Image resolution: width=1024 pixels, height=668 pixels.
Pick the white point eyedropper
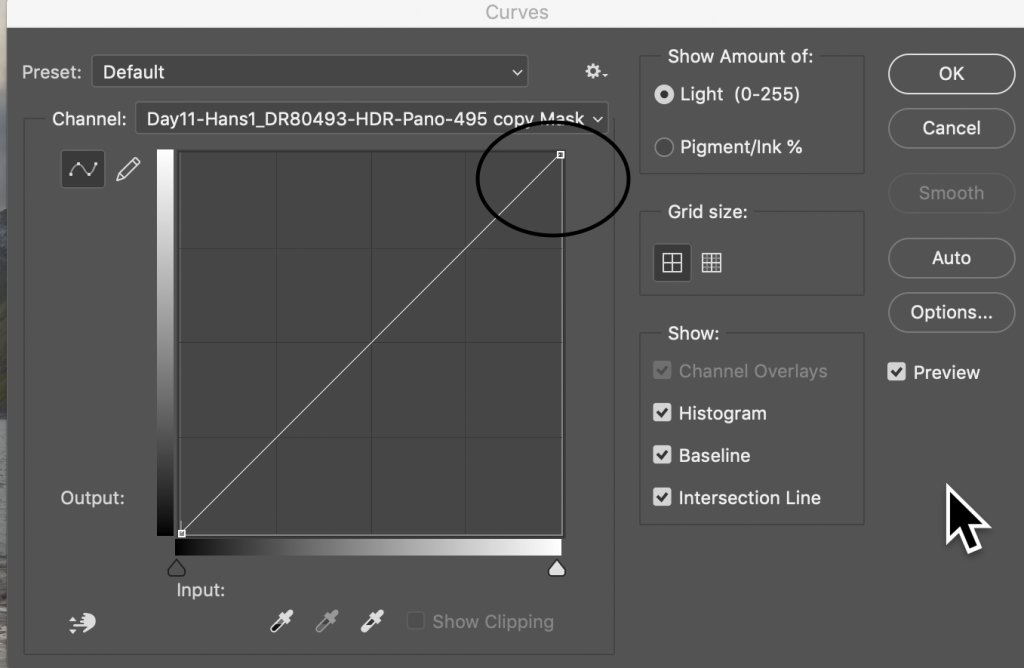click(x=372, y=622)
